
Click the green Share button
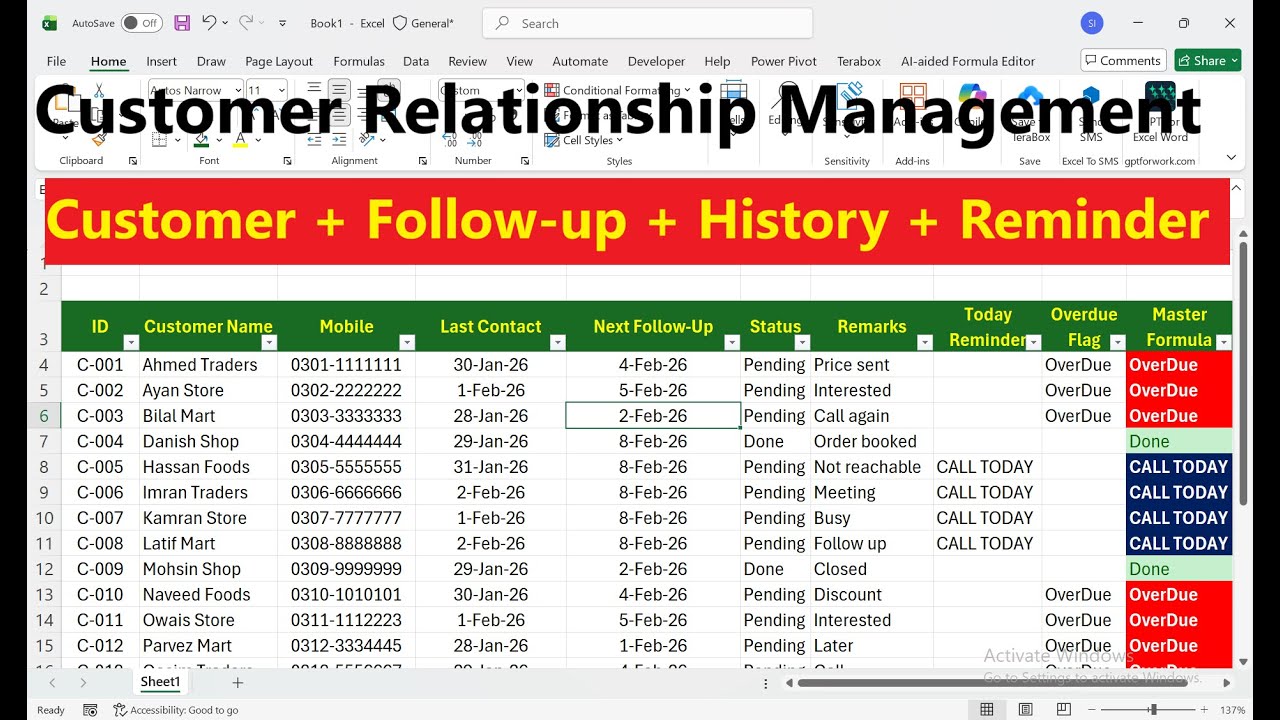1208,60
